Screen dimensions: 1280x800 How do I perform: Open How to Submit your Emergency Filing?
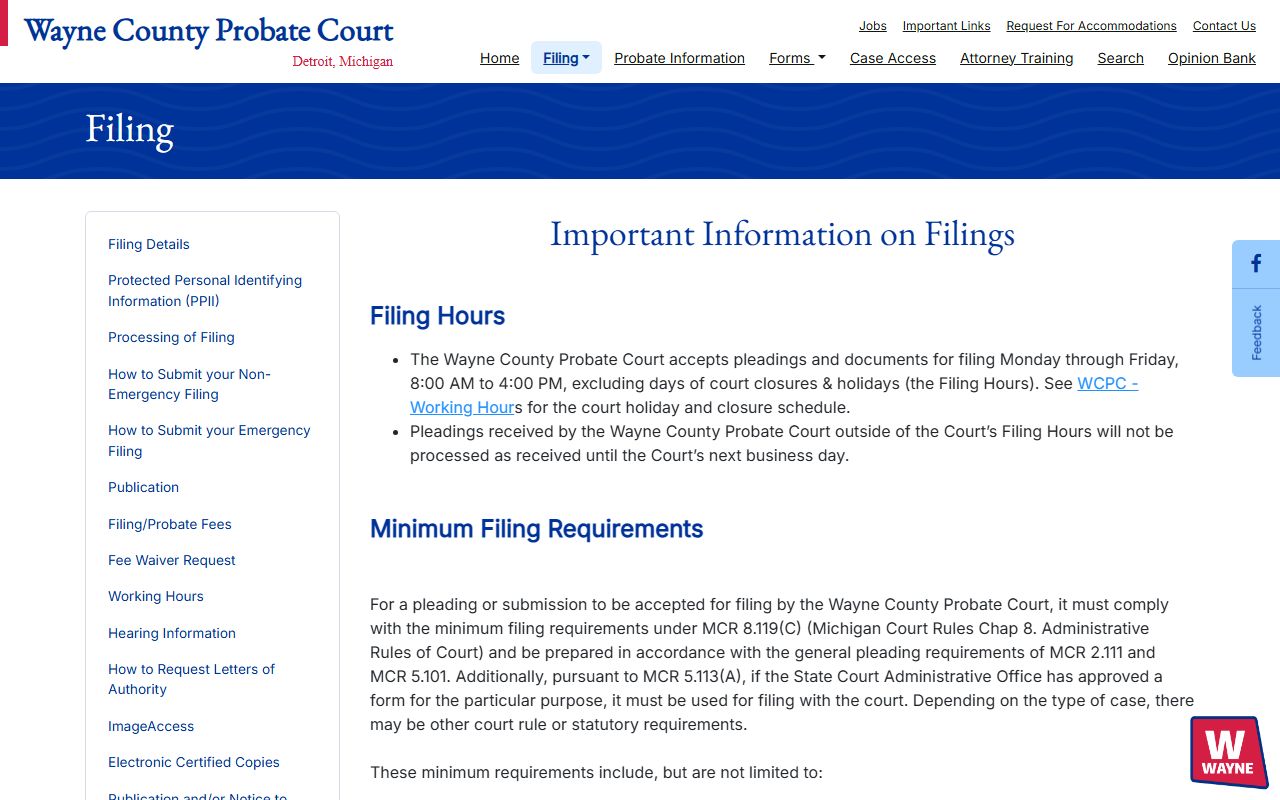(209, 441)
